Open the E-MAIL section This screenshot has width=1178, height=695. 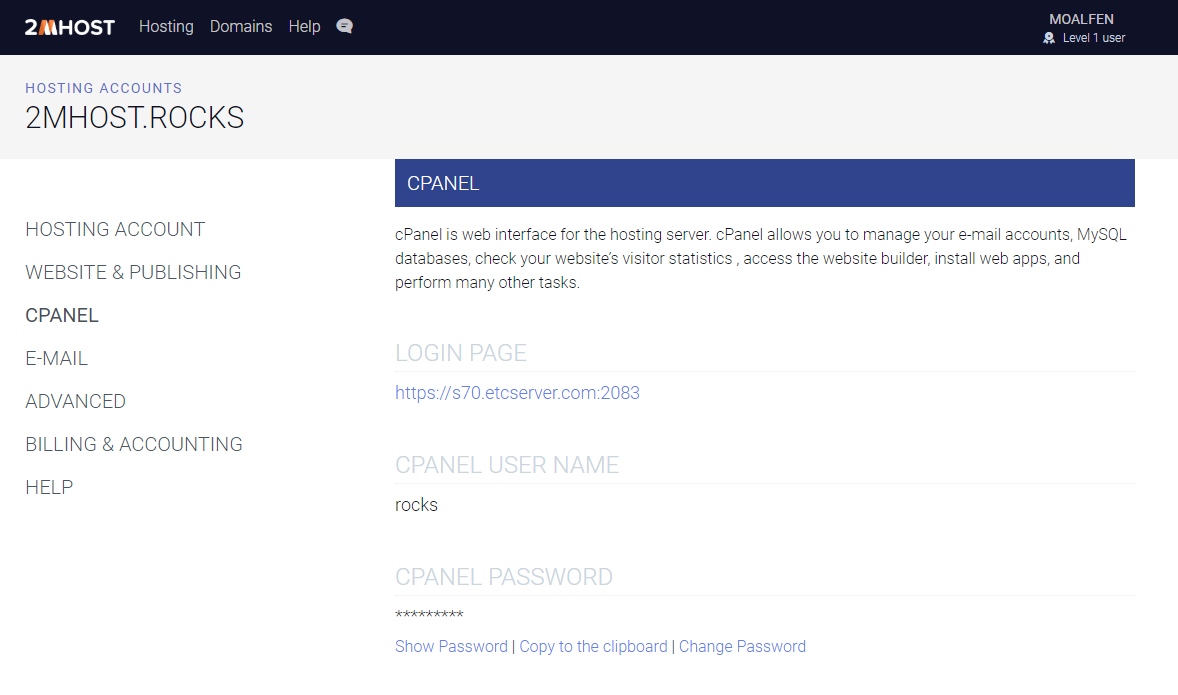(x=56, y=358)
